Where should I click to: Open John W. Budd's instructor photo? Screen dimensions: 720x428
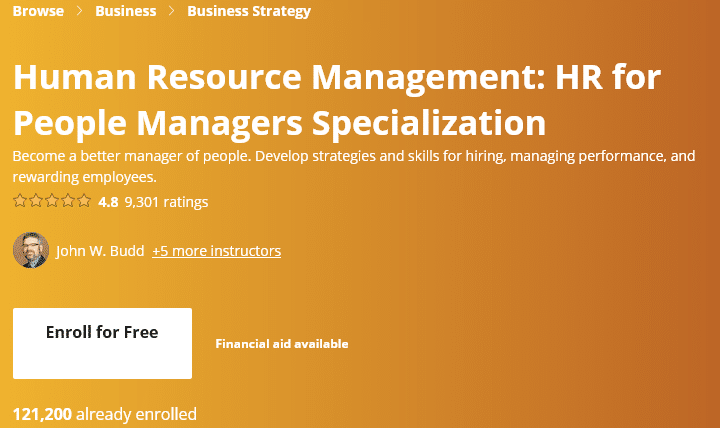tap(31, 250)
